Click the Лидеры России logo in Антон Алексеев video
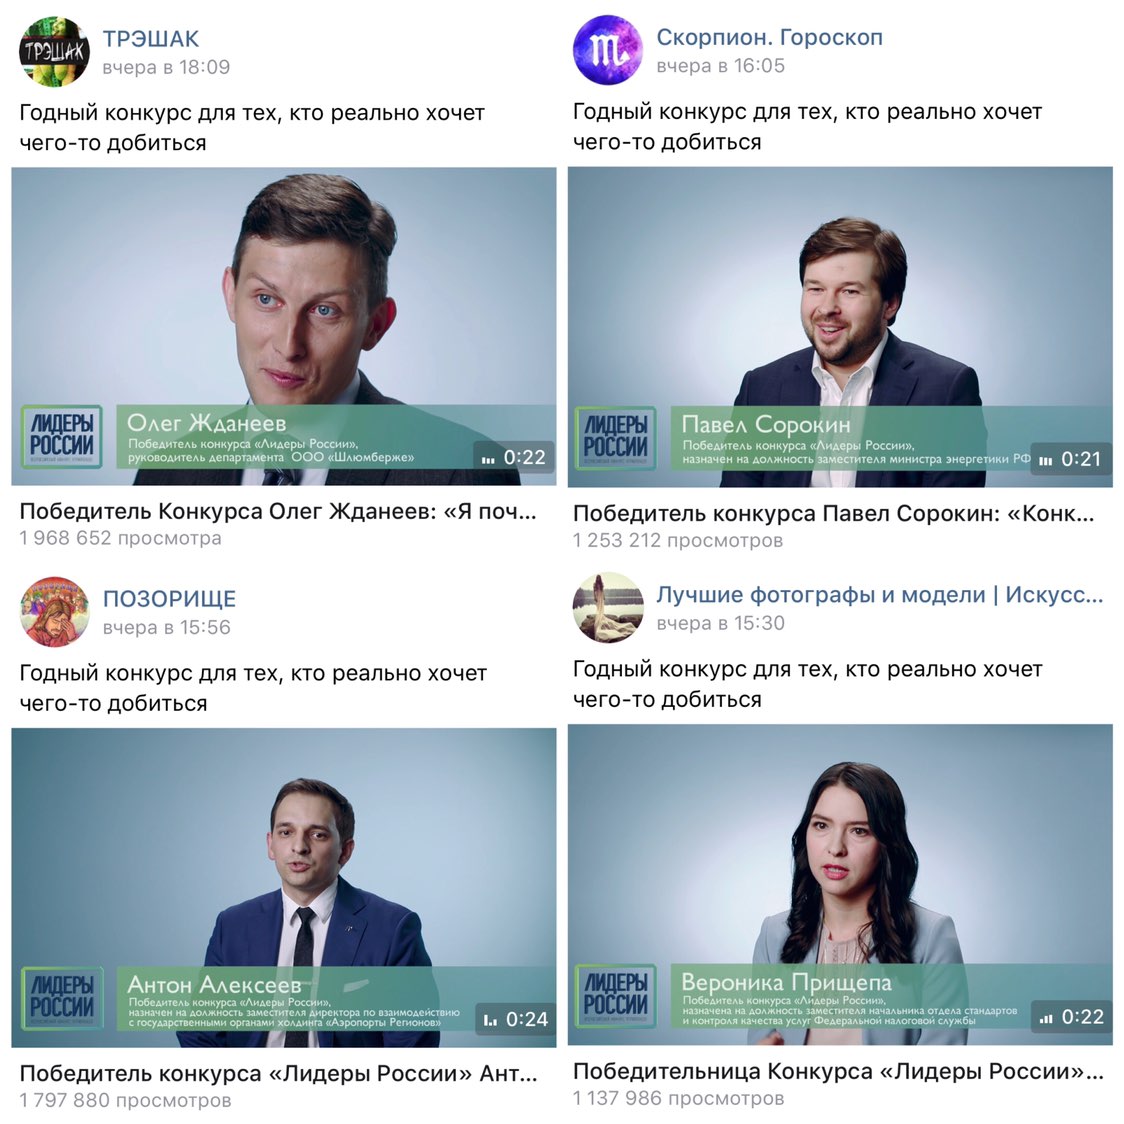Image resolution: width=1124 pixels, height=1124 pixels. 62,999
